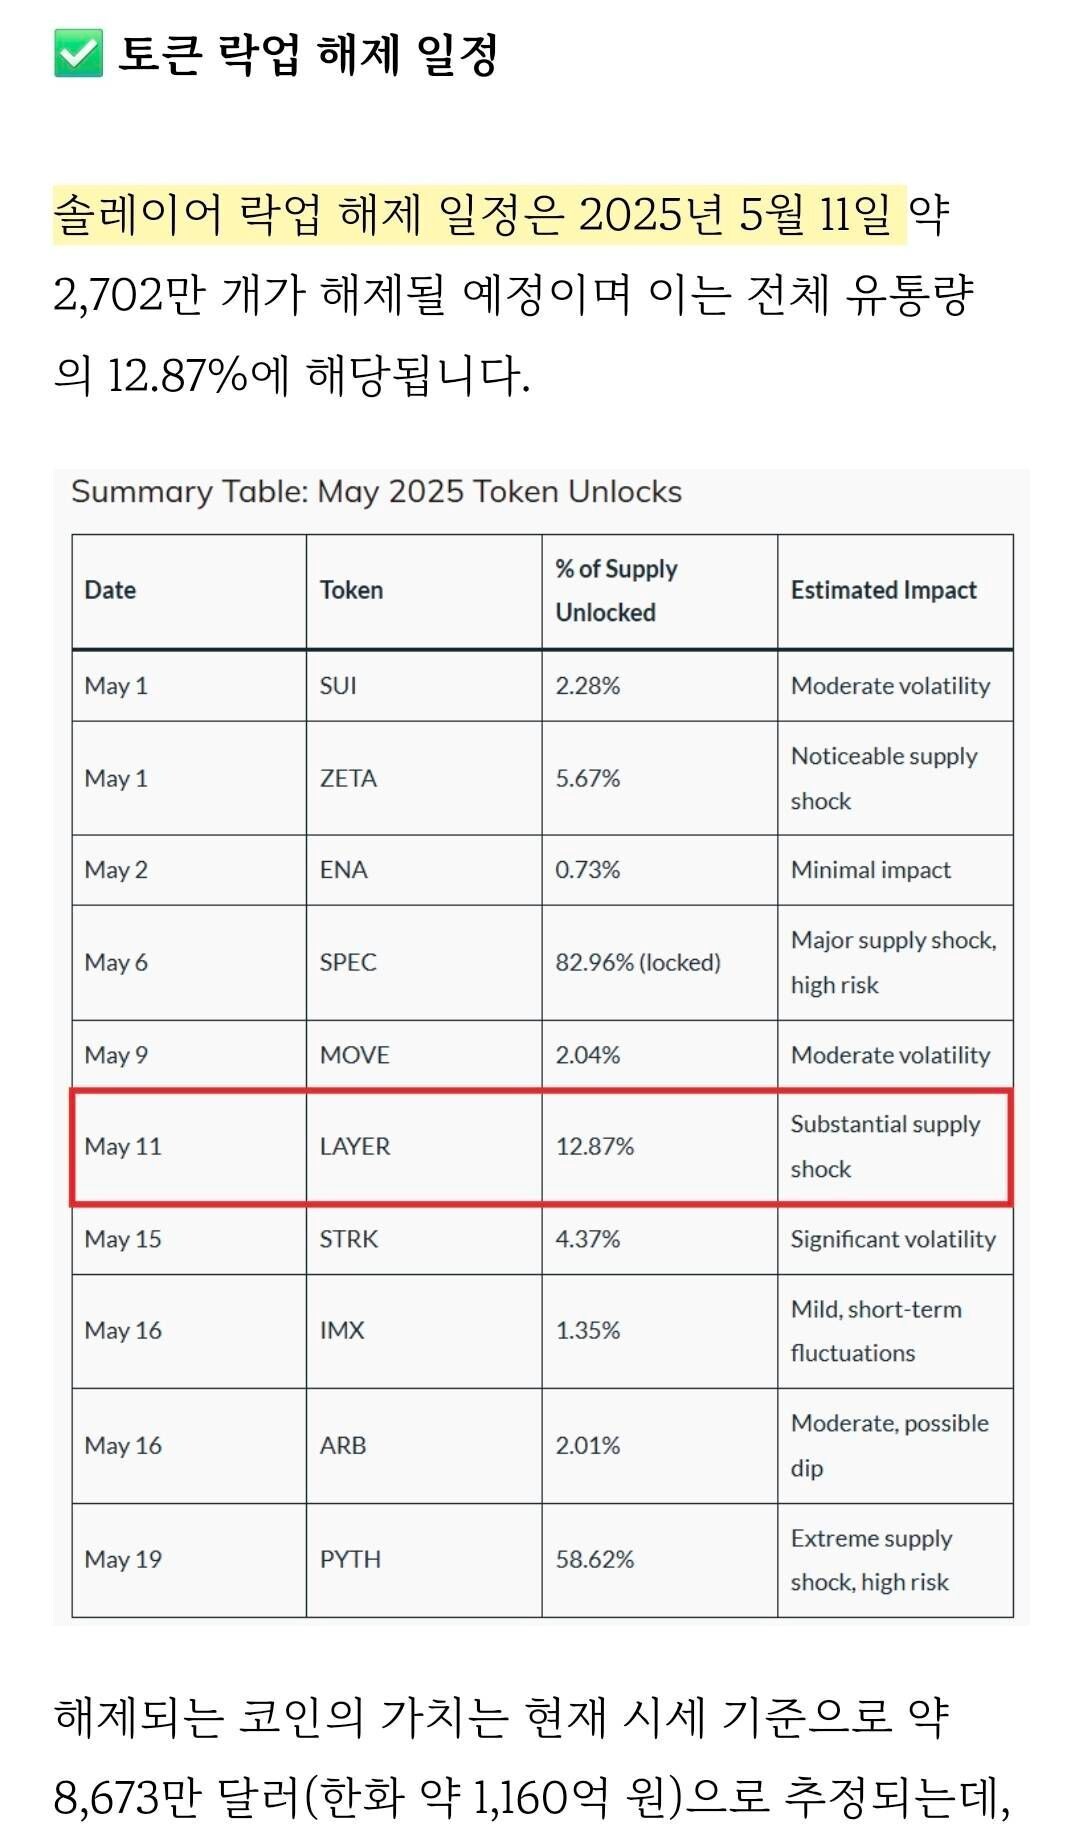The width and height of the screenshot is (1080, 1842).
Task: Click the Summary Table May 2025 title
Action: coord(376,492)
